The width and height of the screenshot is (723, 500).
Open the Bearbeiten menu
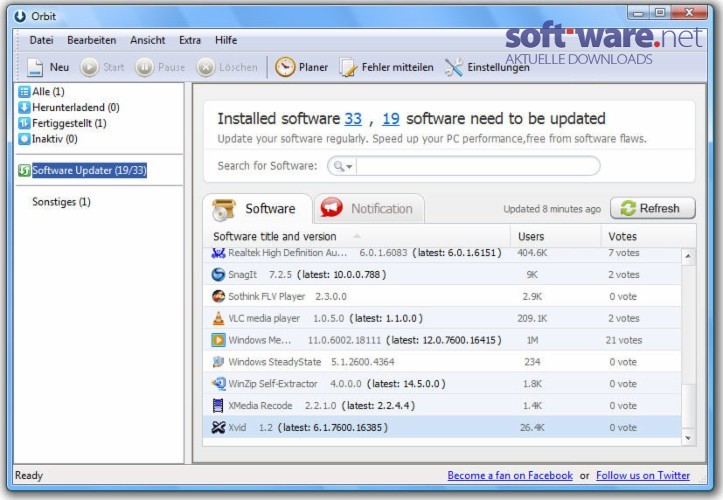[91, 40]
